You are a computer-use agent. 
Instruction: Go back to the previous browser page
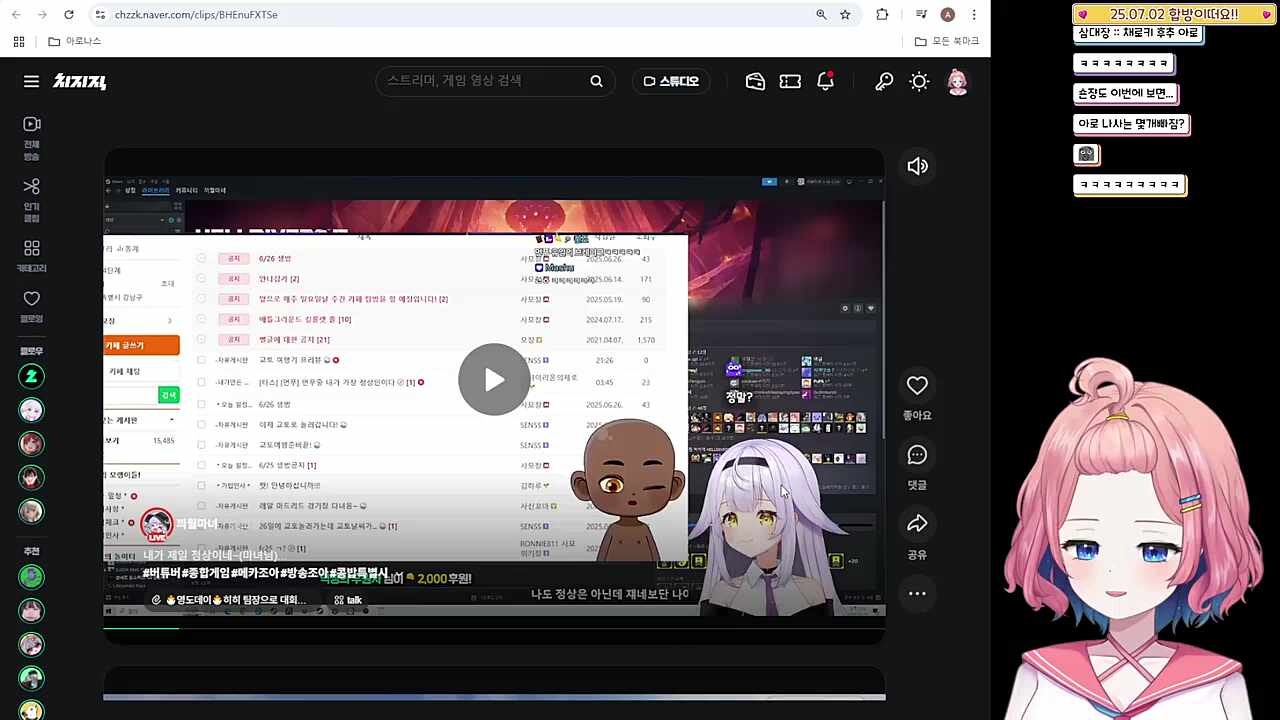(x=15, y=15)
